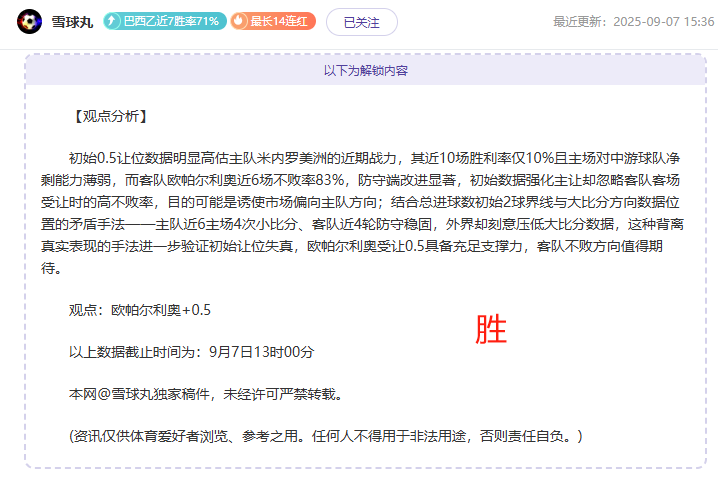Toggle the 已关注 follow button

[362, 22]
